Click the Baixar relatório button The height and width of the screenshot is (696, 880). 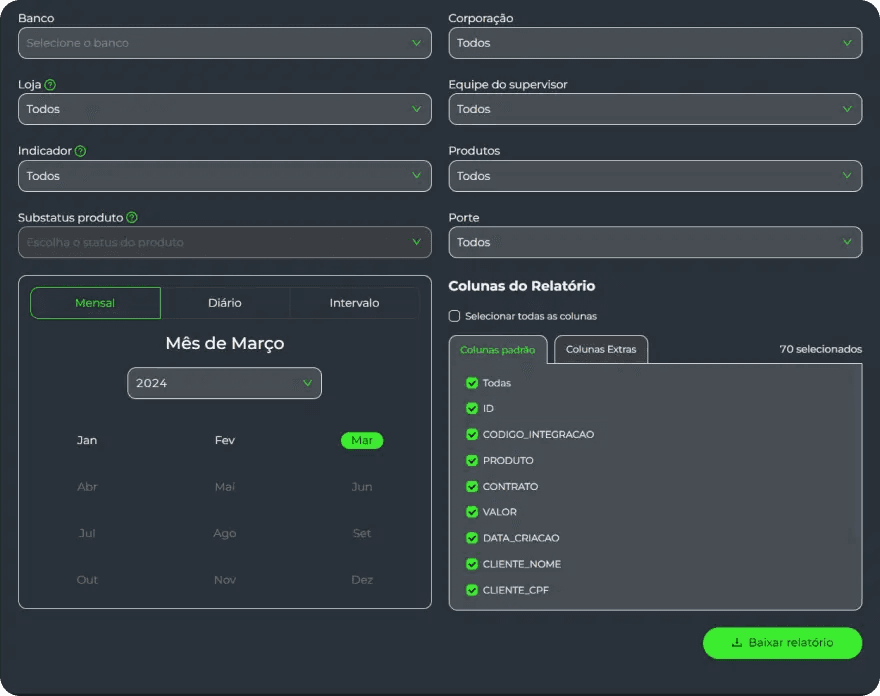(782, 643)
